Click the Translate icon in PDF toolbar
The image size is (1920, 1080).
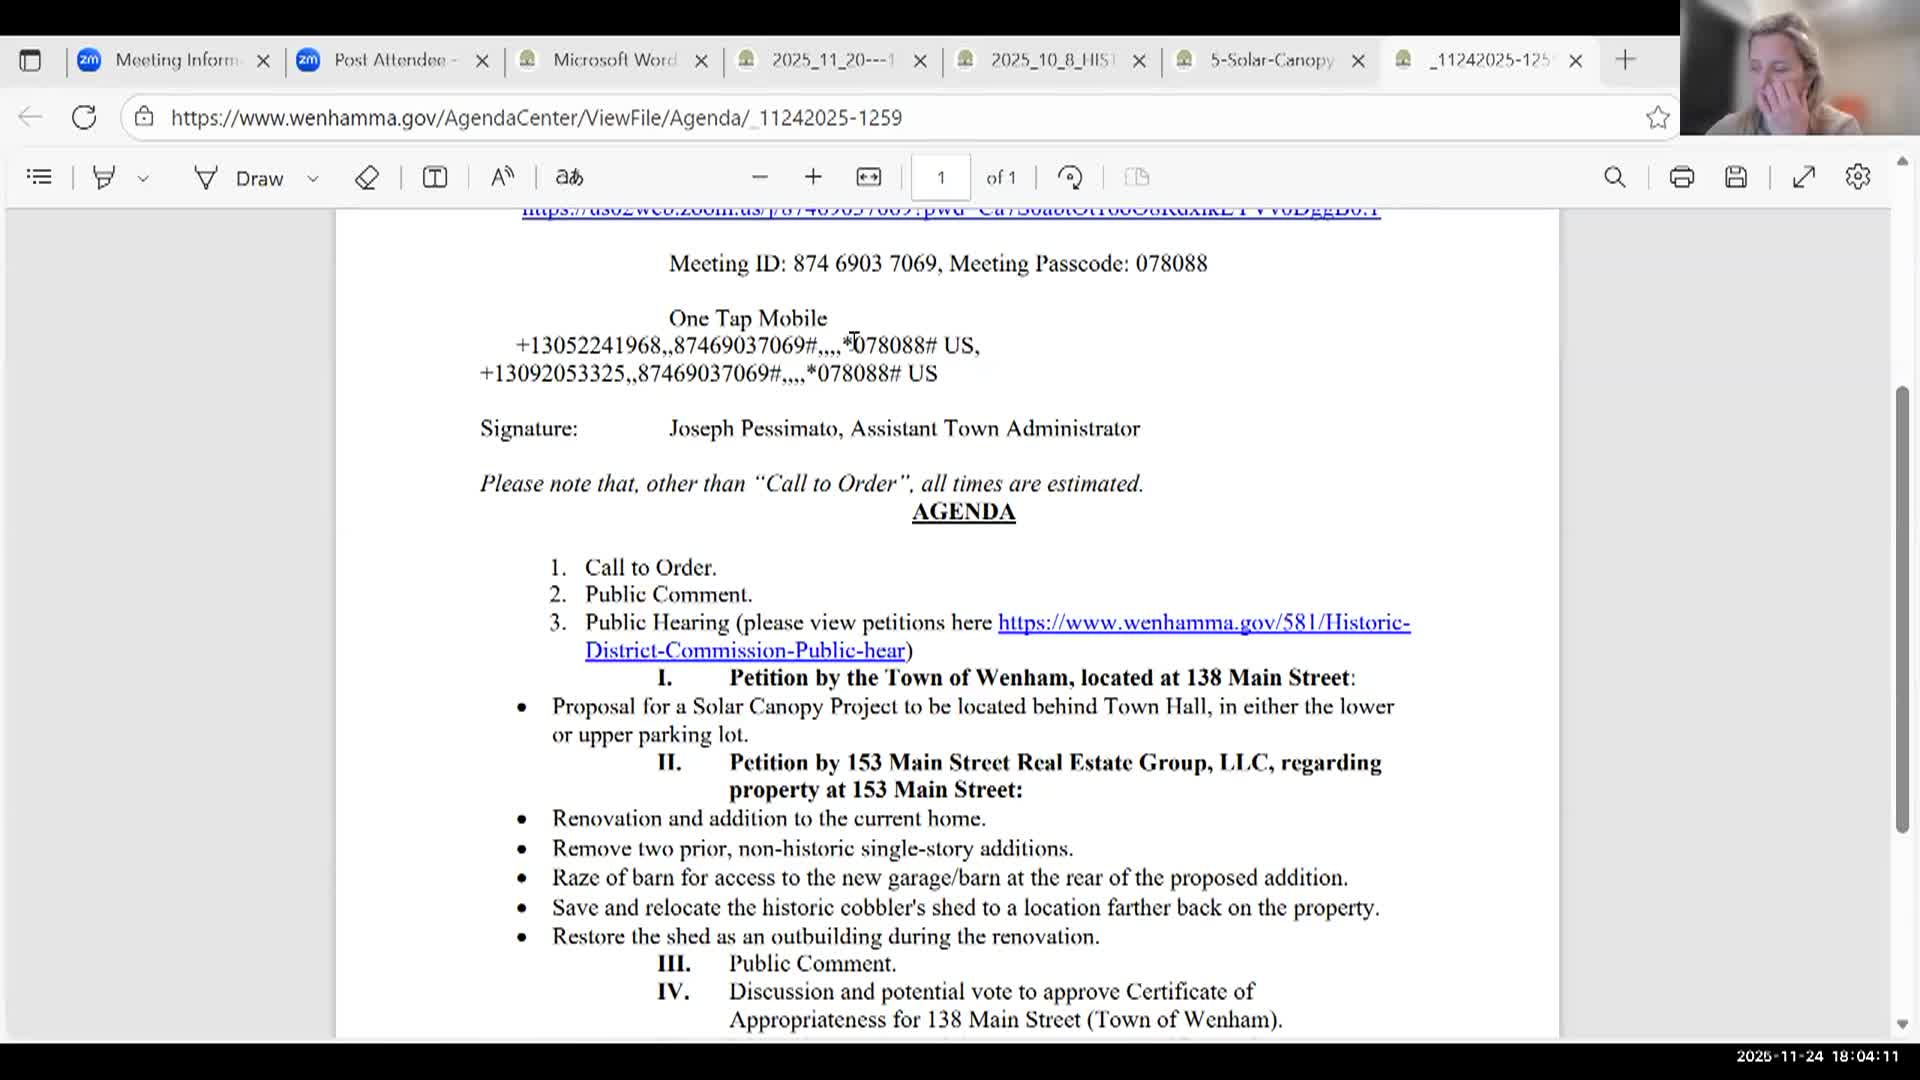pyautogui.click(x=569, y=177)
